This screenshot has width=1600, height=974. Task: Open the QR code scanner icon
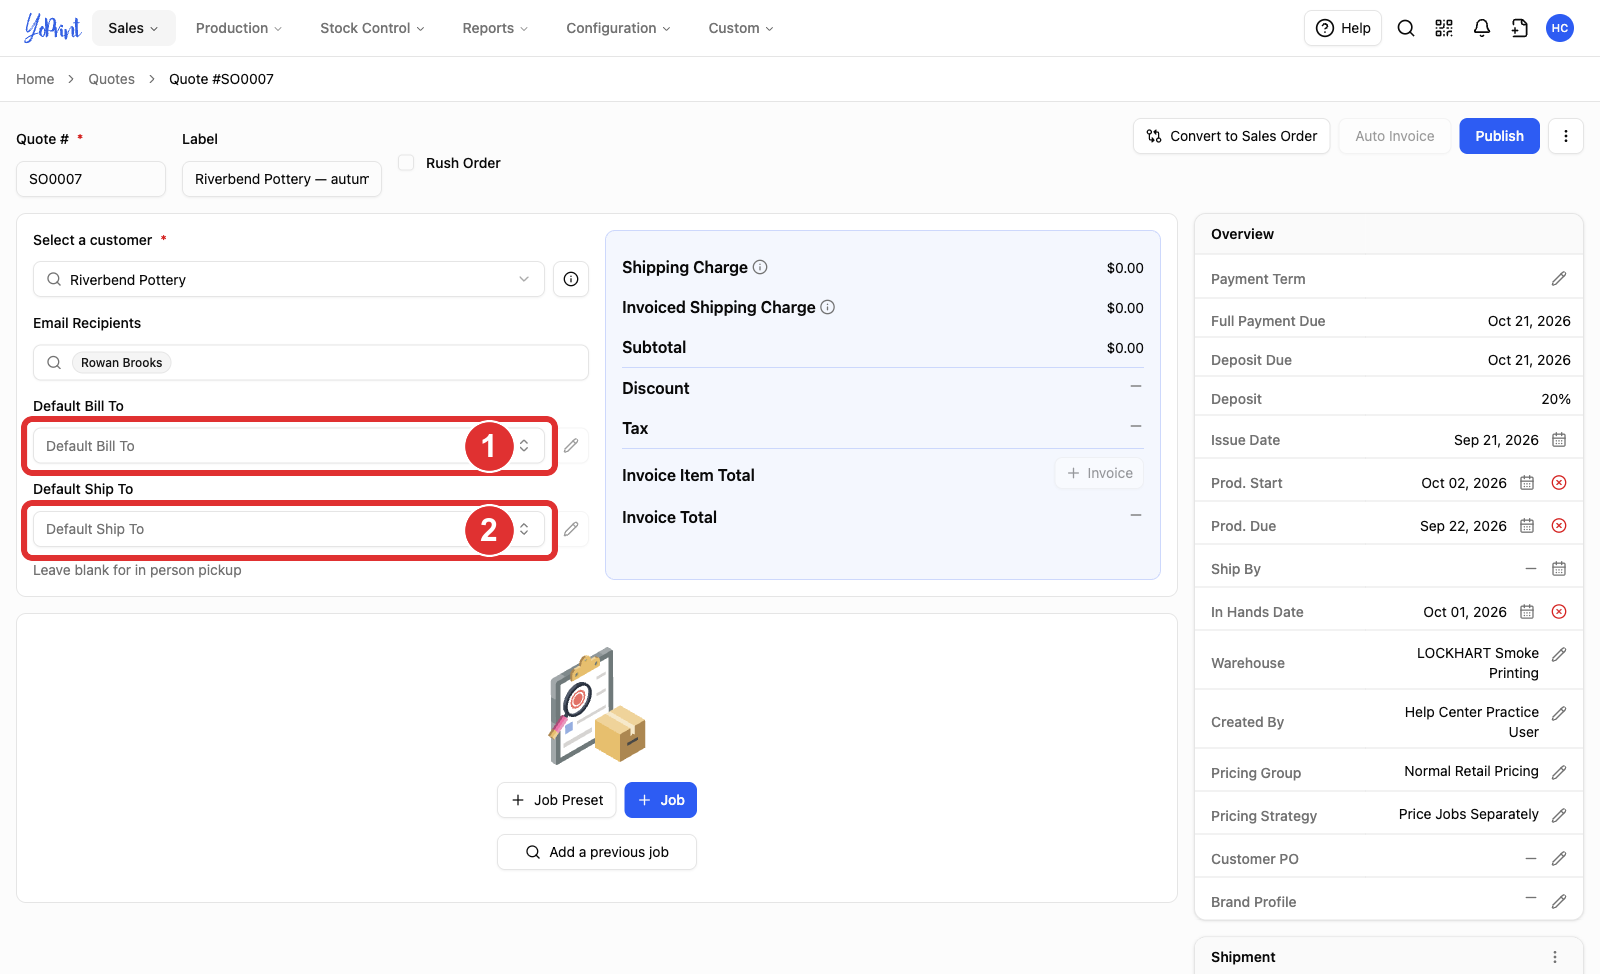(1444, 28)
